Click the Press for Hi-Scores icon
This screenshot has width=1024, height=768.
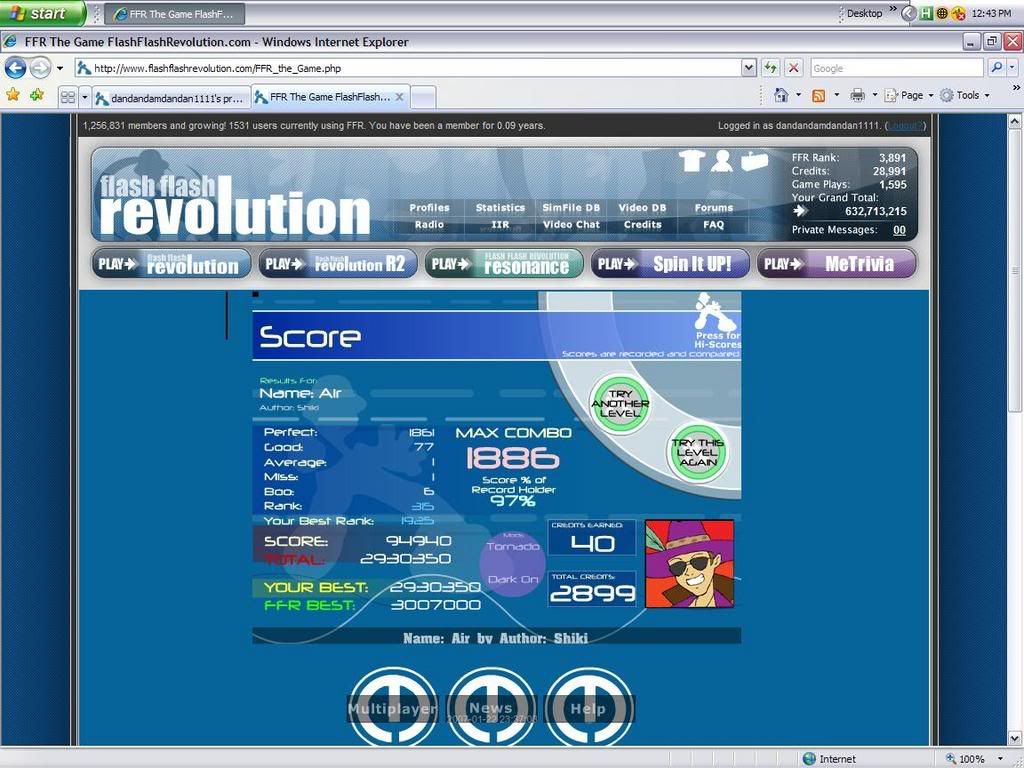click(717, 318)
